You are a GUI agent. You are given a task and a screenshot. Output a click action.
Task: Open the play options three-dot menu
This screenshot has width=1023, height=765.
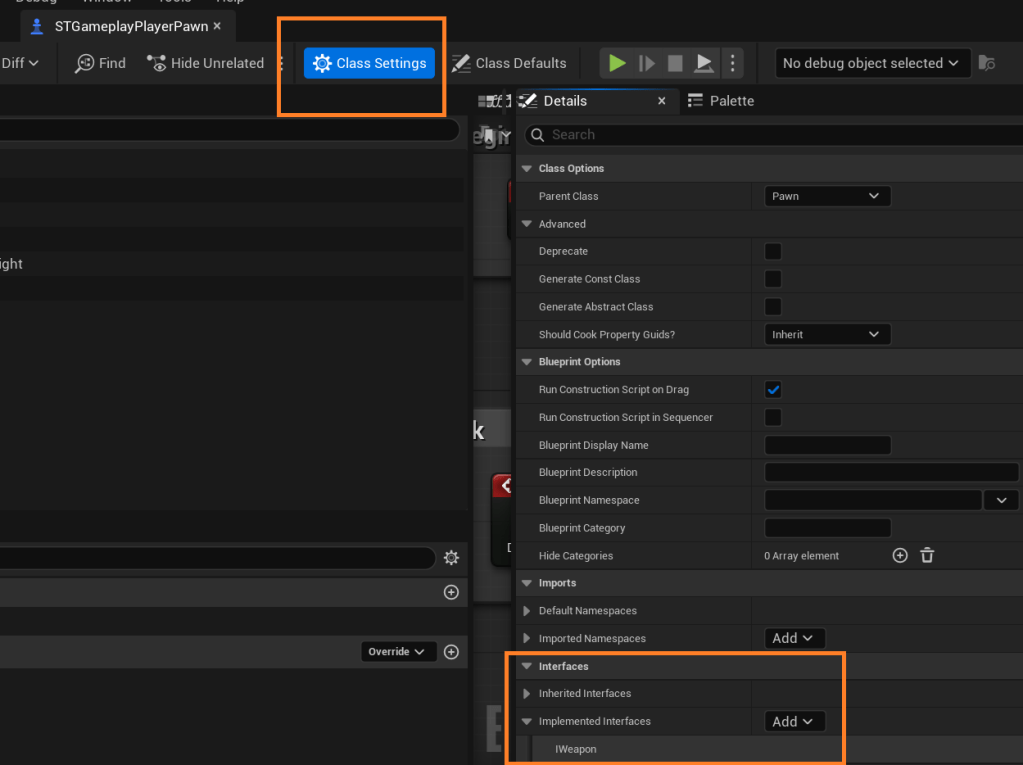(x=733, y=63)
